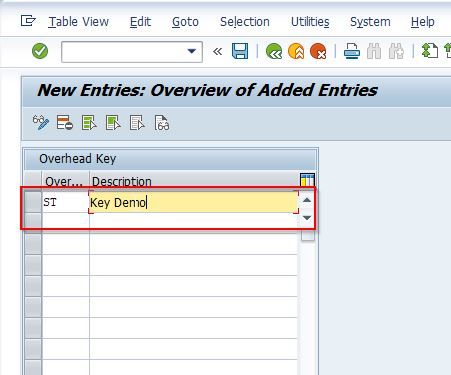
Task: Select the second table row selector
Action: (x=33, y=223)
